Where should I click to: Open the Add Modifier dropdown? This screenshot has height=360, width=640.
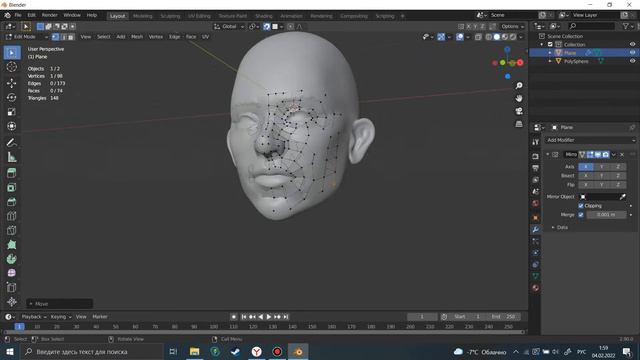coord(590,140)
